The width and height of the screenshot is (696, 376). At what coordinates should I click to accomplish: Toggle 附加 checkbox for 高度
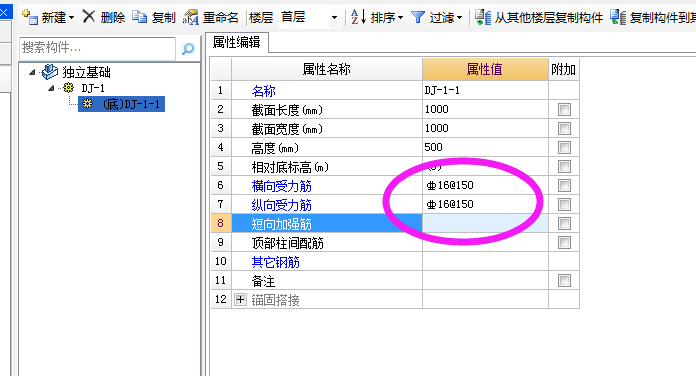click(564, 147)
